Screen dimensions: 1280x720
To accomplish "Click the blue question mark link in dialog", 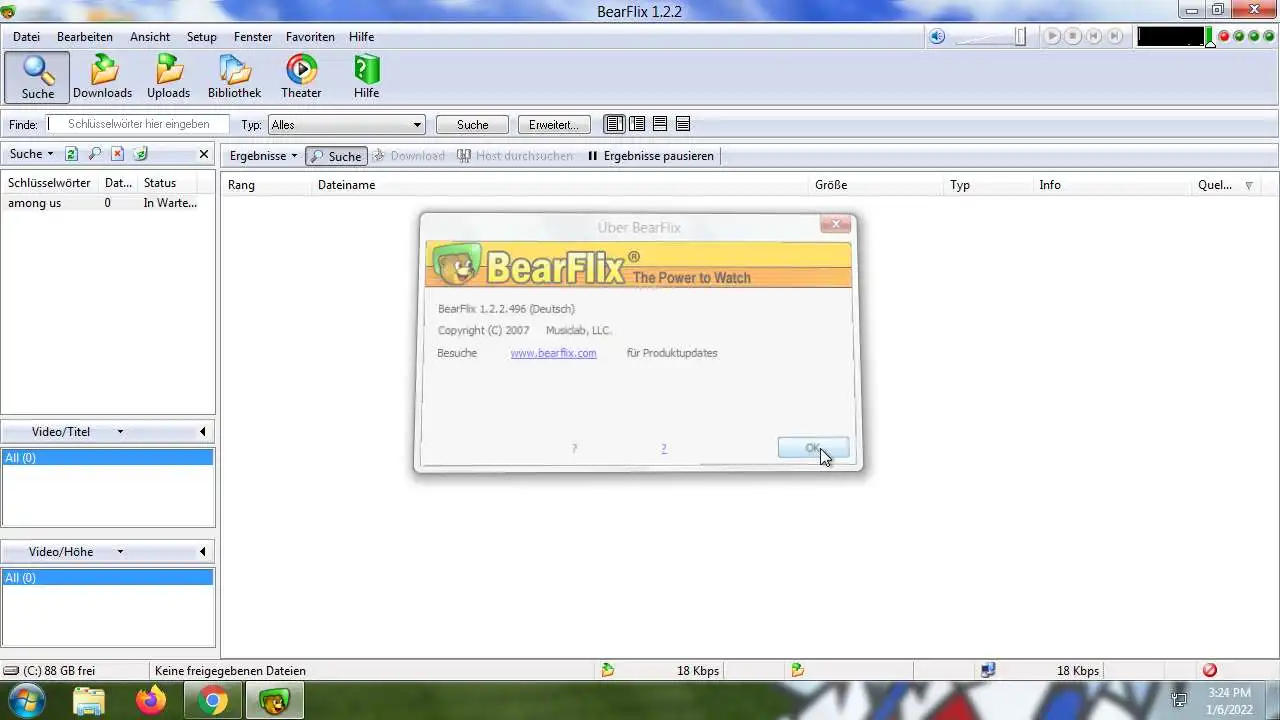I will [663, 448].
